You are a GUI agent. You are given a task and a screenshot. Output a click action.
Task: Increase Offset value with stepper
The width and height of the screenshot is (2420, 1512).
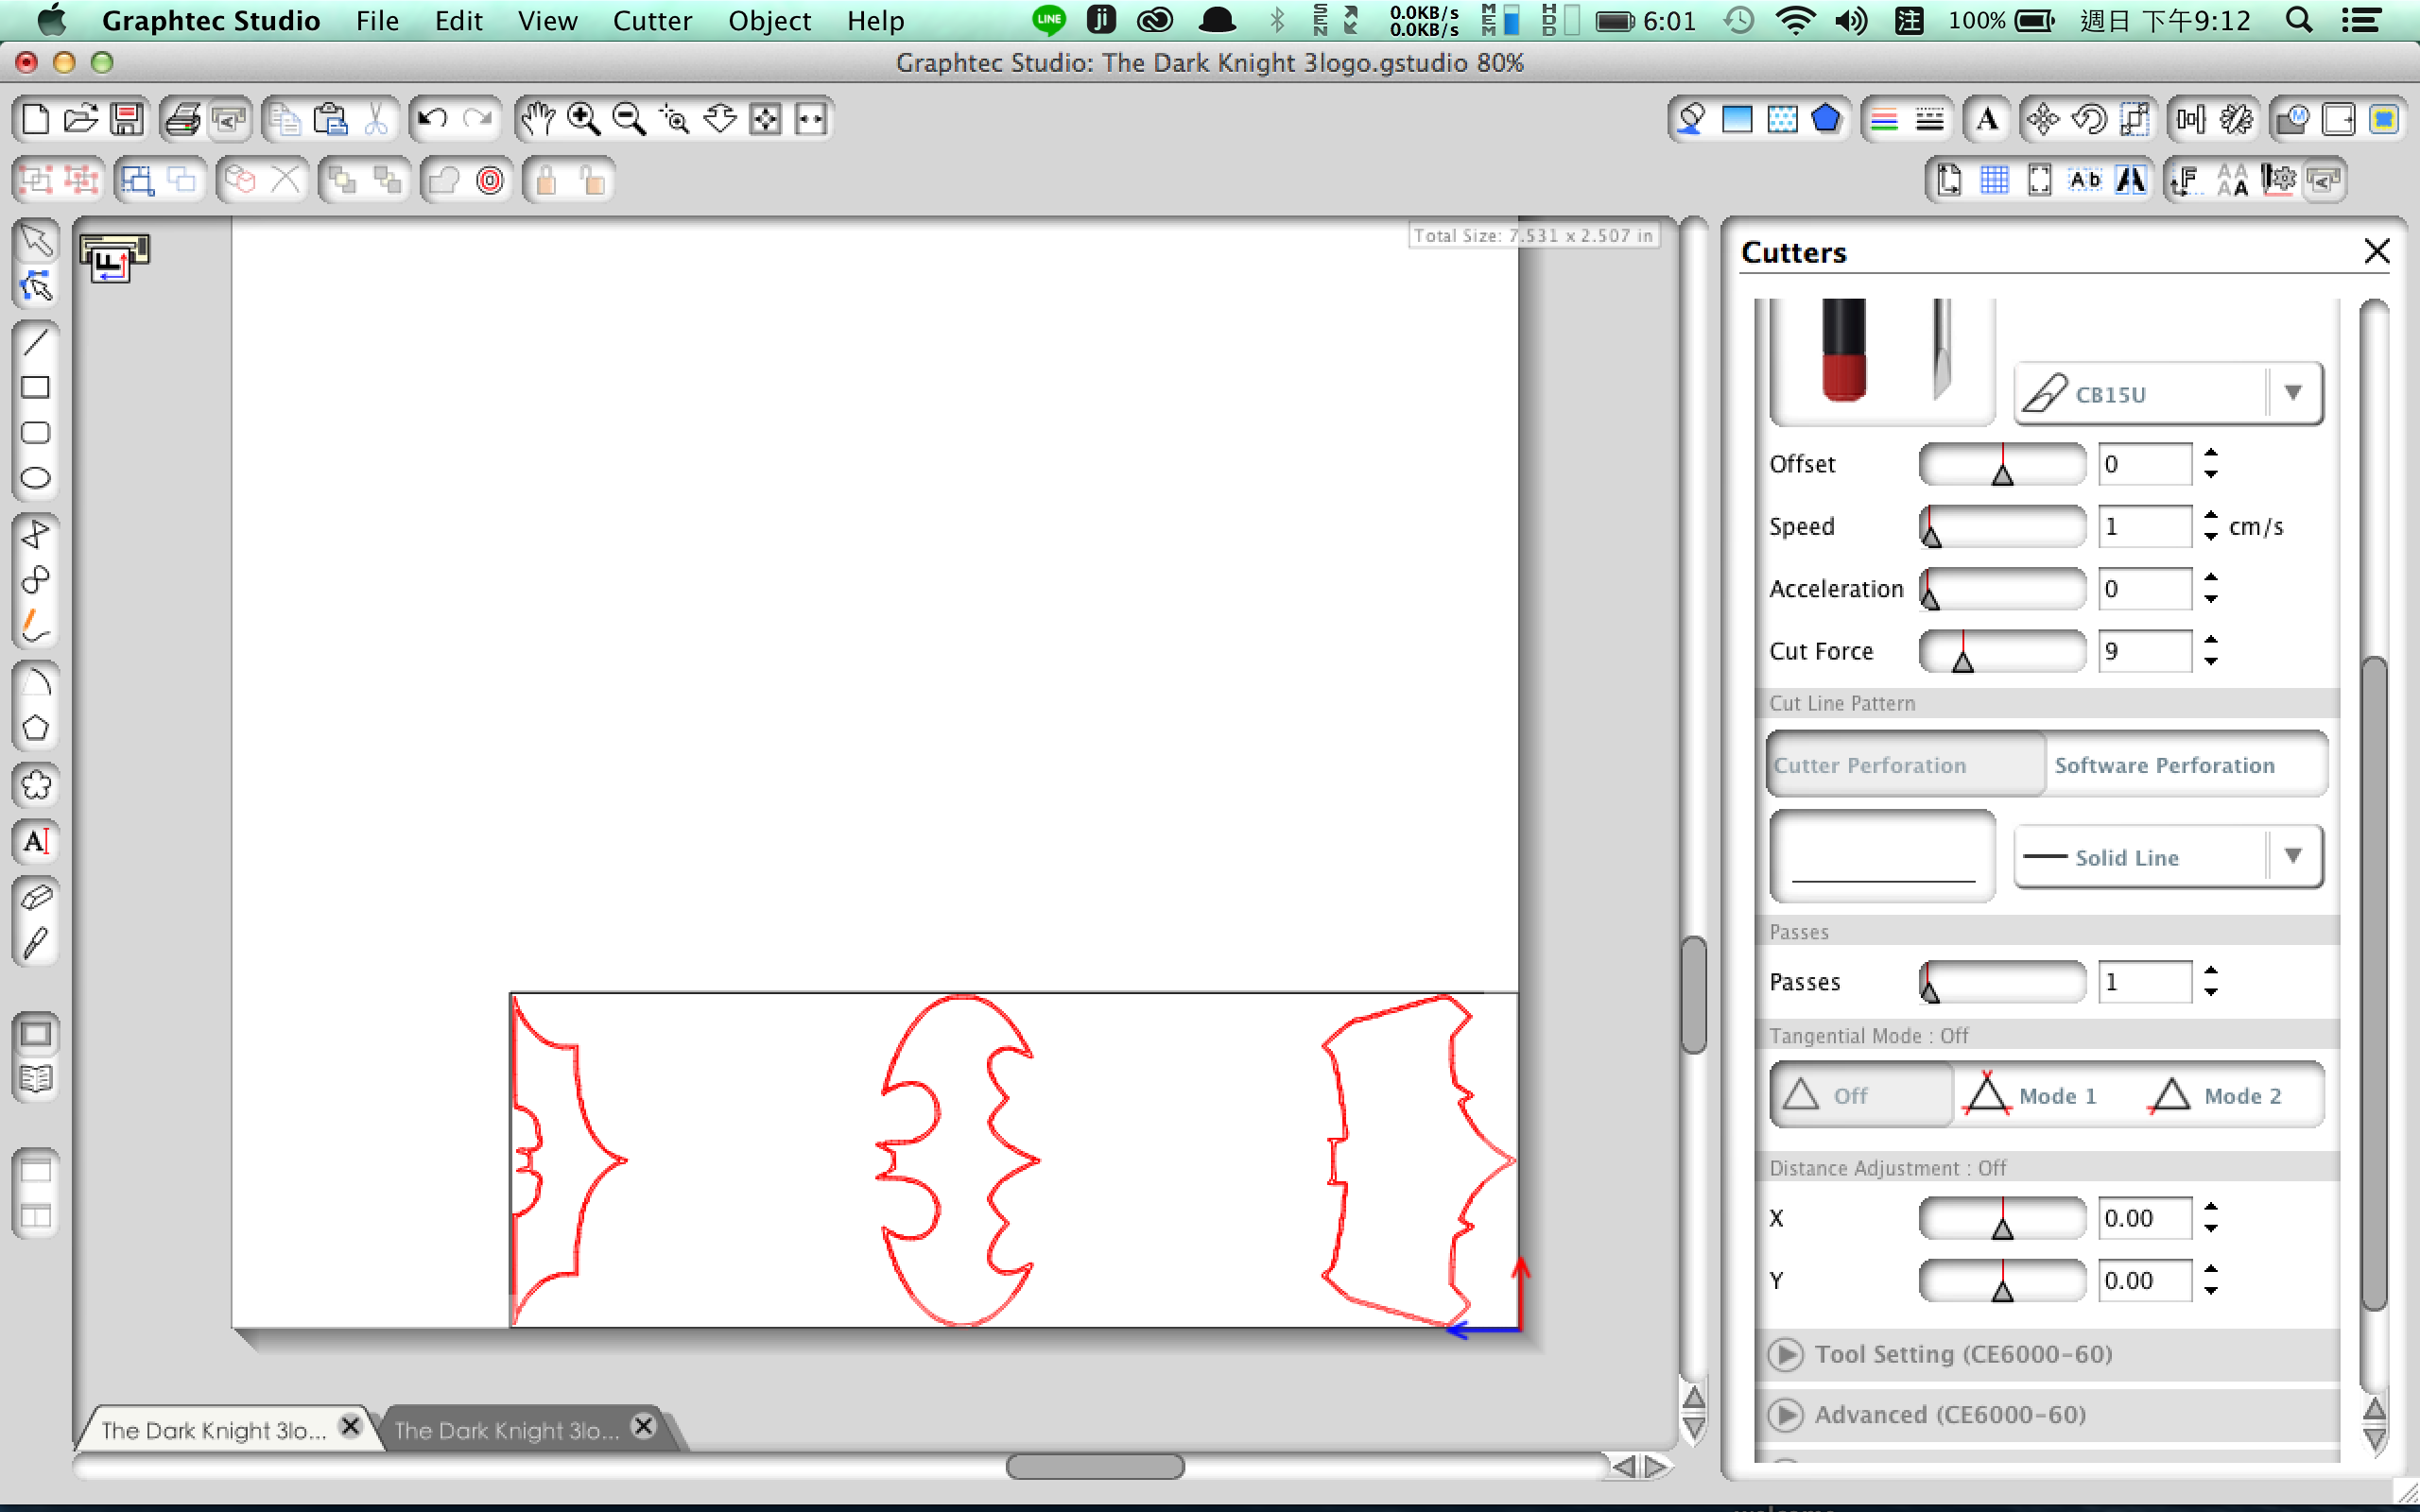[x=2211, y=453]
